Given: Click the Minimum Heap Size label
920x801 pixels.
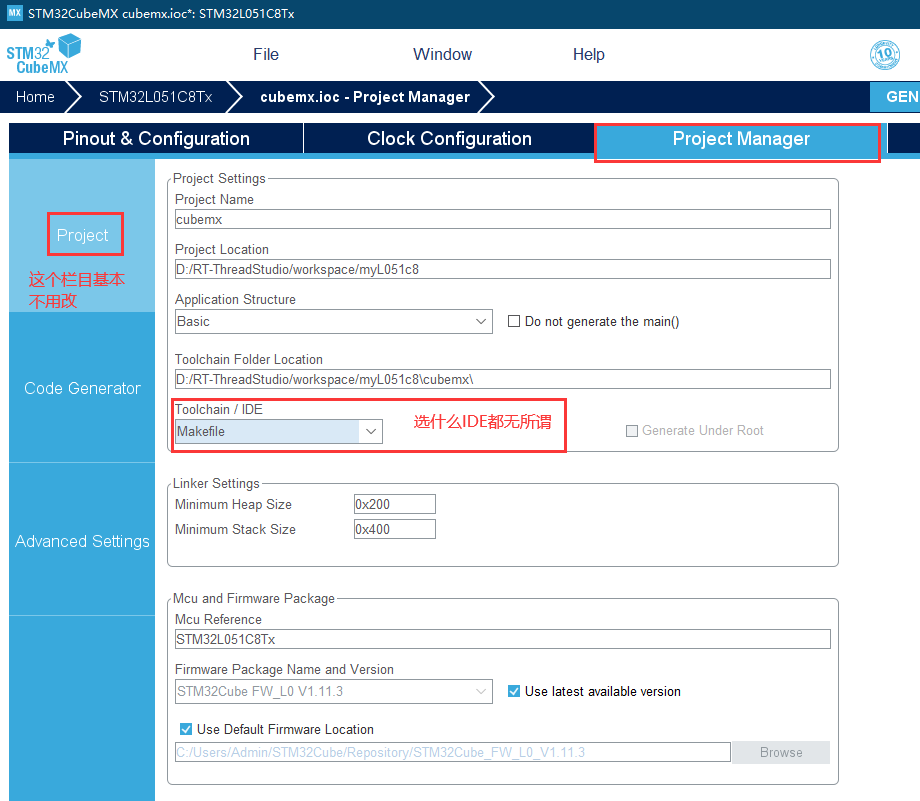Looking at the screenshot, I should tap(233, 505).
